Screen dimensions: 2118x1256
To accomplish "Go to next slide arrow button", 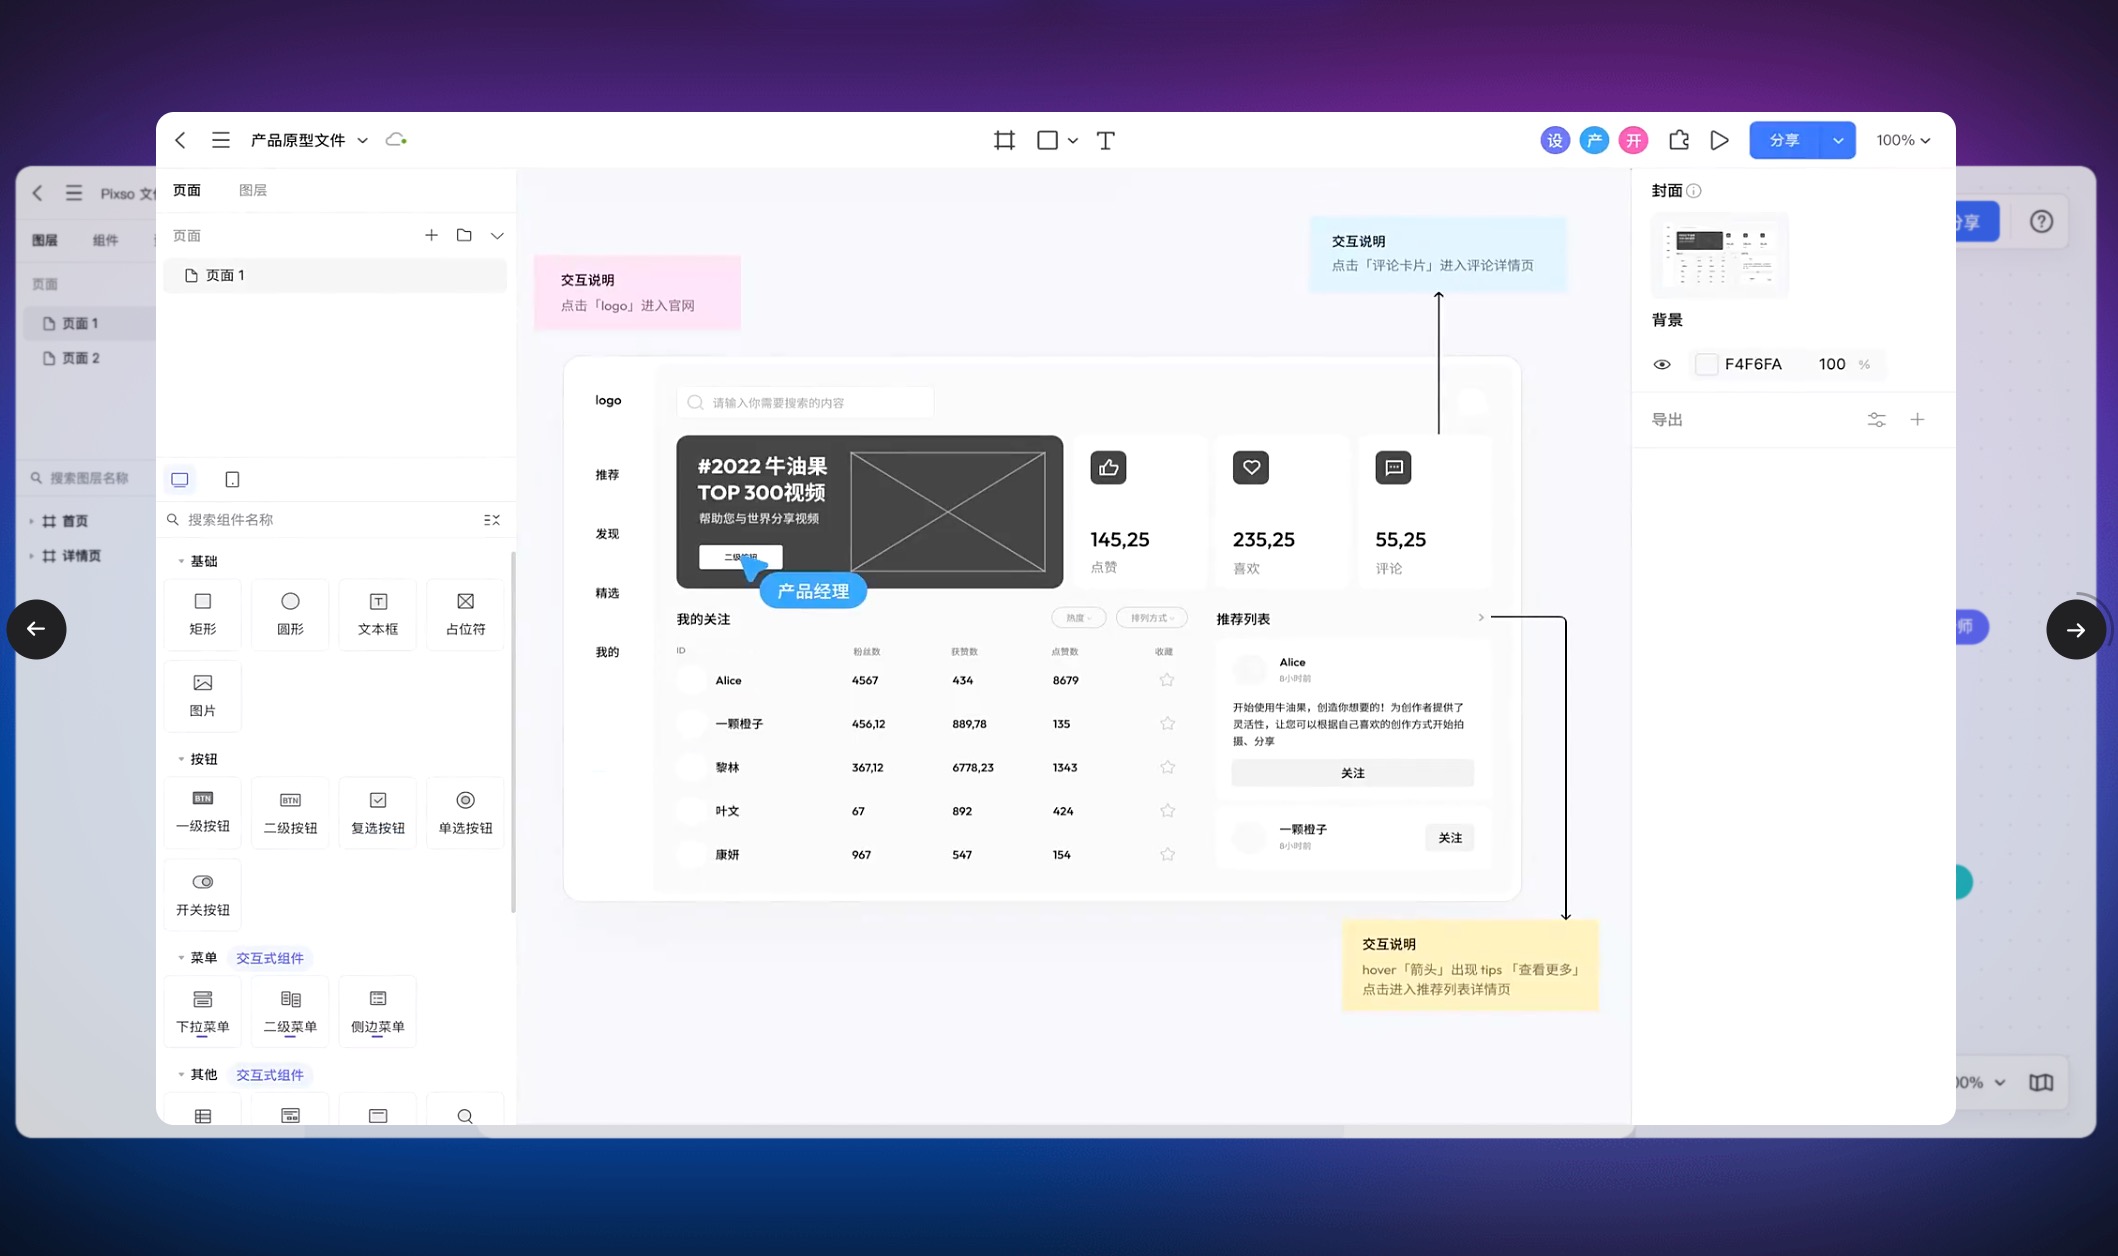I will pos(2076,629).
